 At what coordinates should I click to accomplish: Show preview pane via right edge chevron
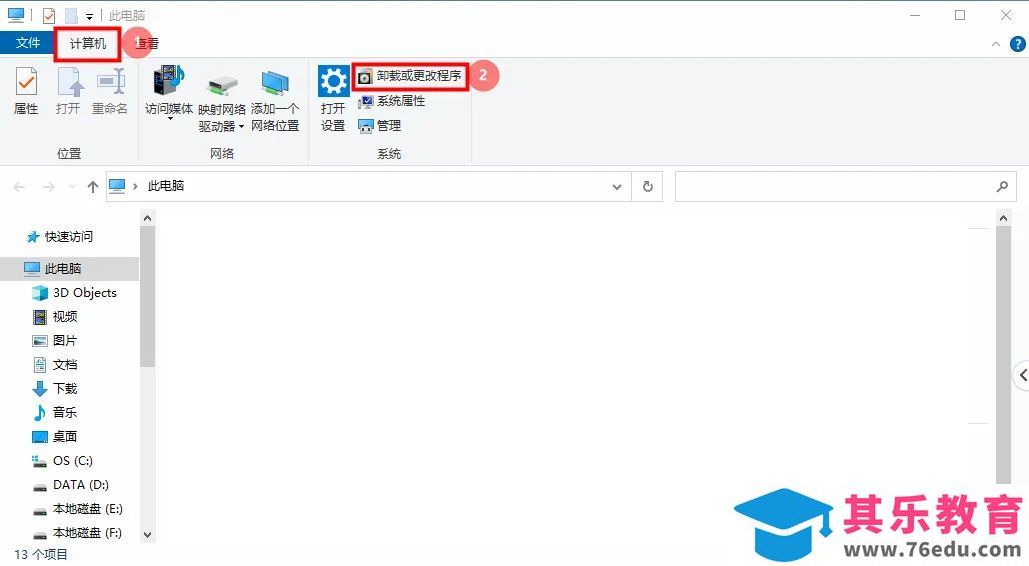pos(1022,375)
